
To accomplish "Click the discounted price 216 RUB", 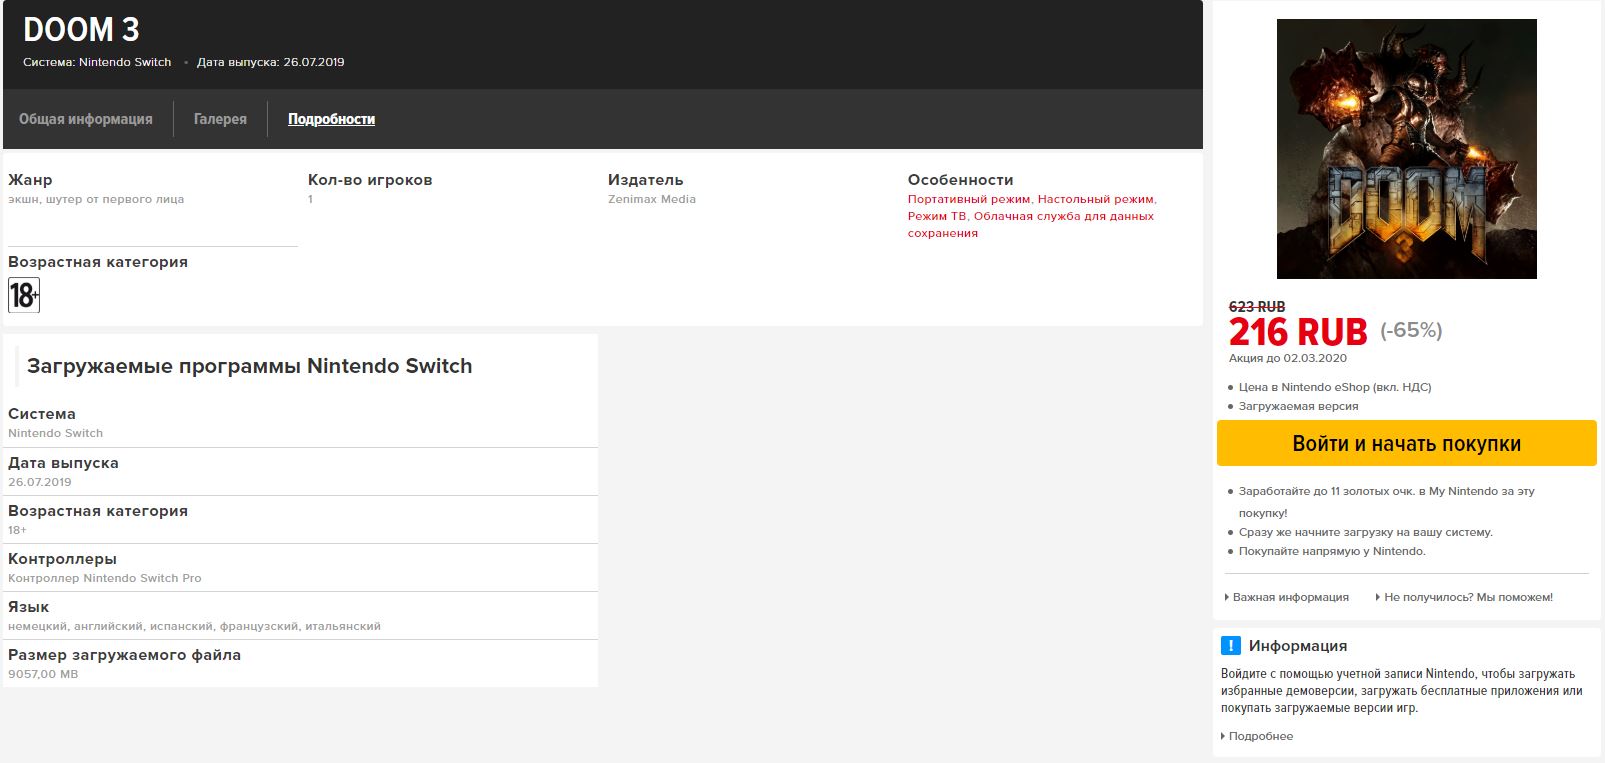I will click(x=1298, y=331).
